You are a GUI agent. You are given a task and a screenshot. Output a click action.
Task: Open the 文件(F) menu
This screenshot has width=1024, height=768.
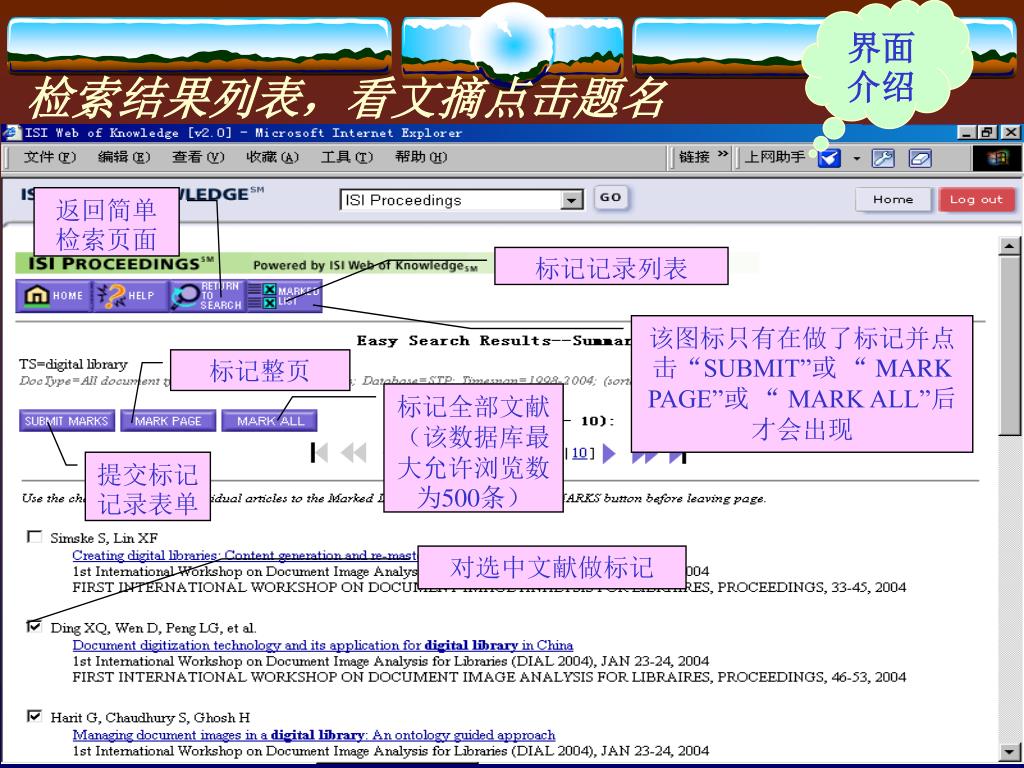(x=50, y=157)
